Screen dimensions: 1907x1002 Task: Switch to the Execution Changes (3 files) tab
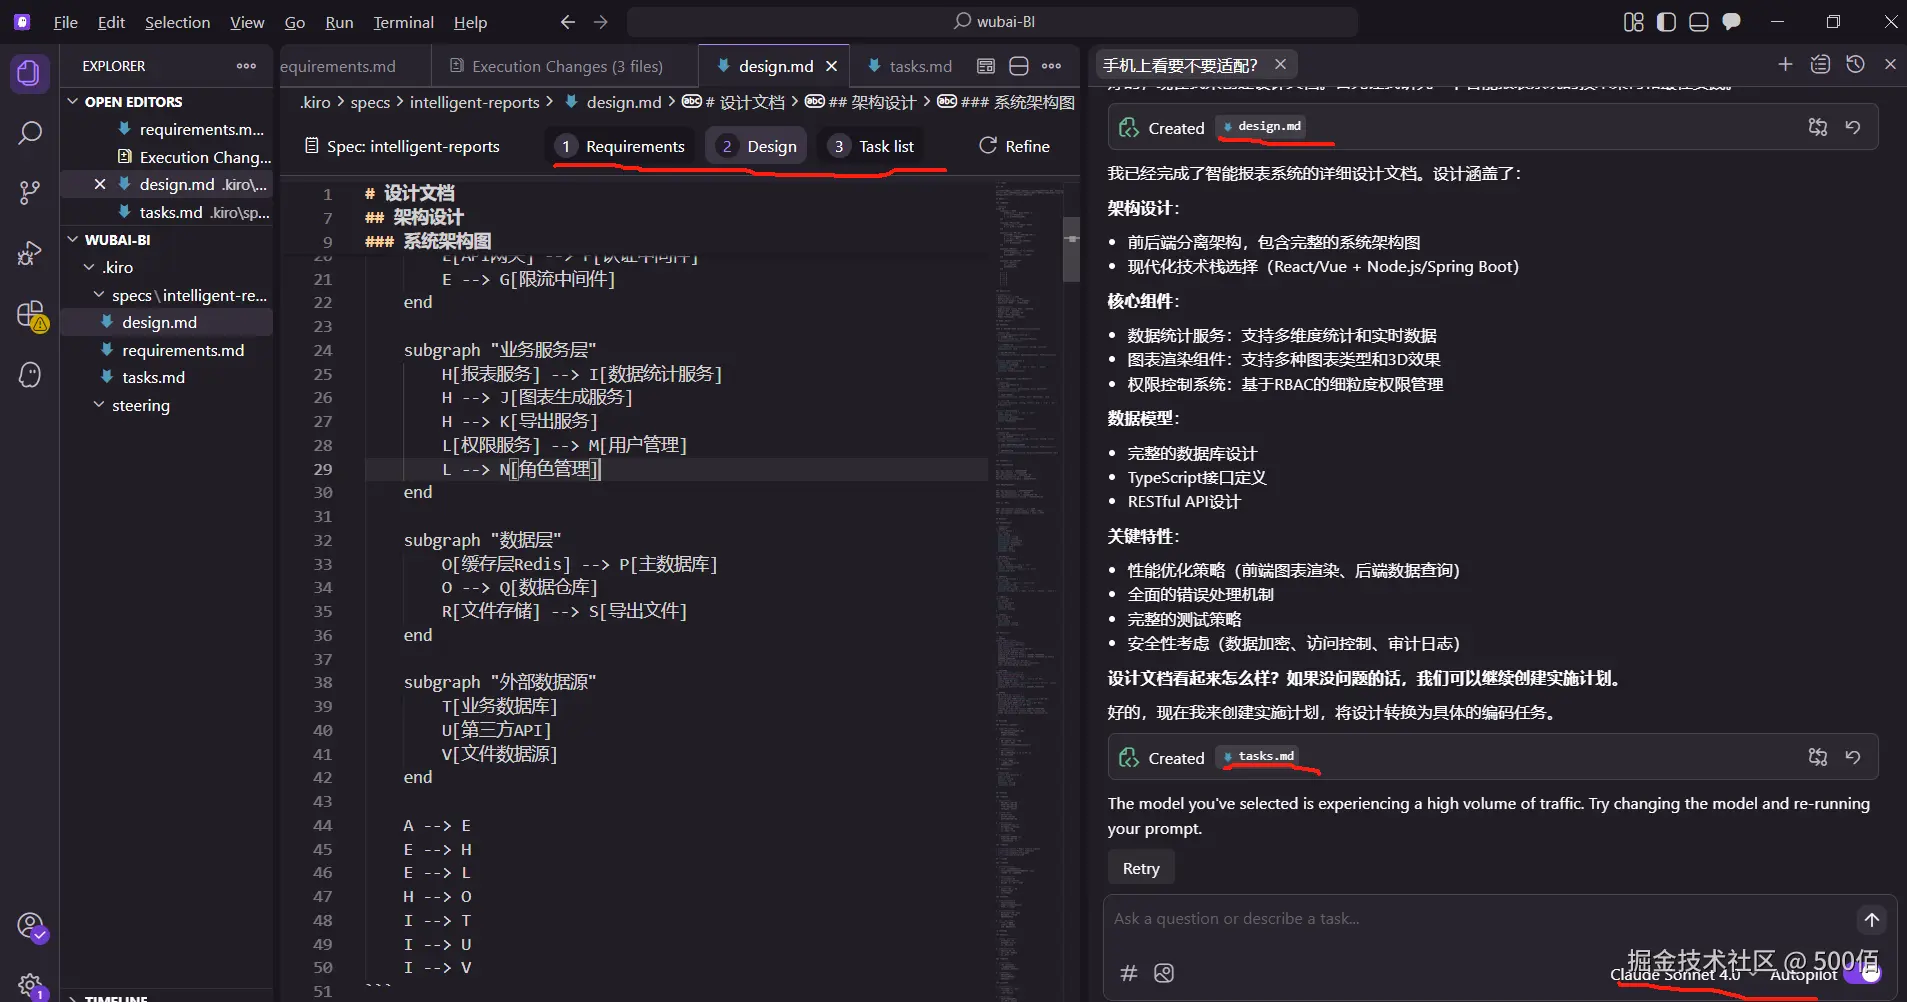point(565,66)
